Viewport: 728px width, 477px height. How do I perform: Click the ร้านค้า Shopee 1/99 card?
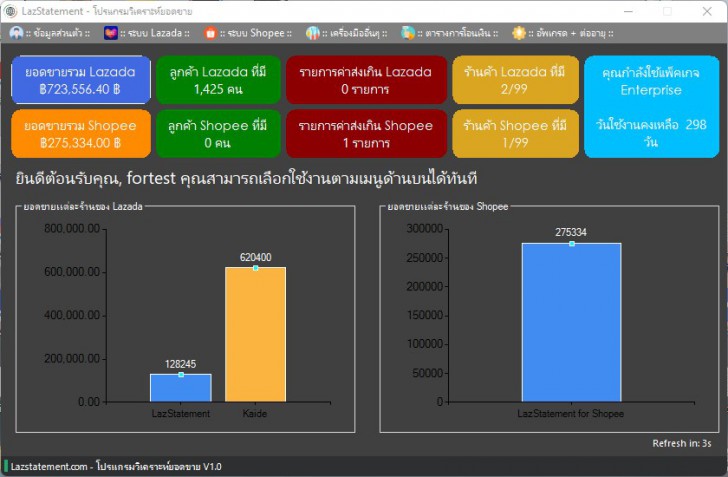515,134
